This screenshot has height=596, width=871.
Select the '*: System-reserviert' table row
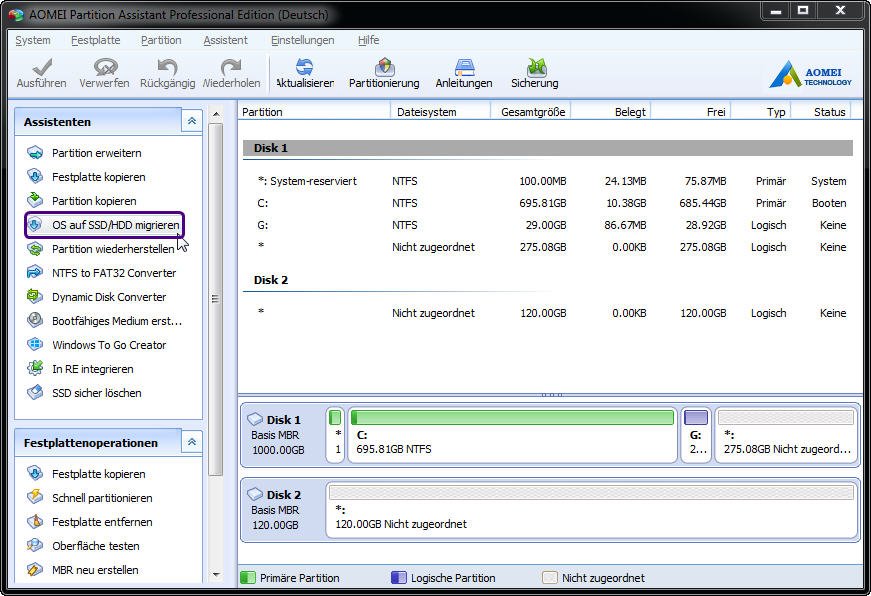click(548, 181)
